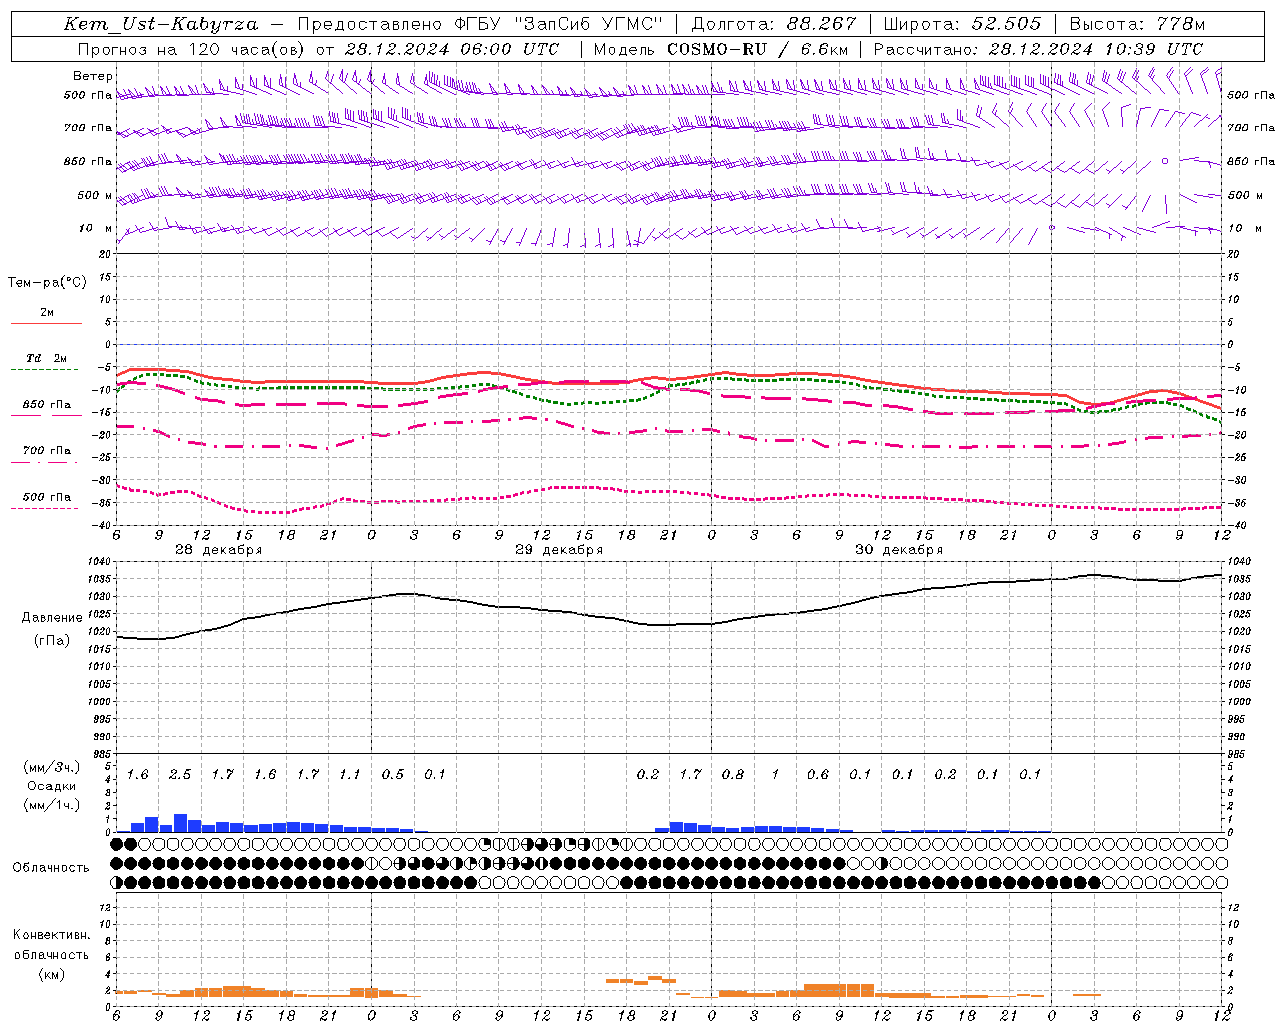Click the Долгота: 88.267 longitude value

click(774, 24)
